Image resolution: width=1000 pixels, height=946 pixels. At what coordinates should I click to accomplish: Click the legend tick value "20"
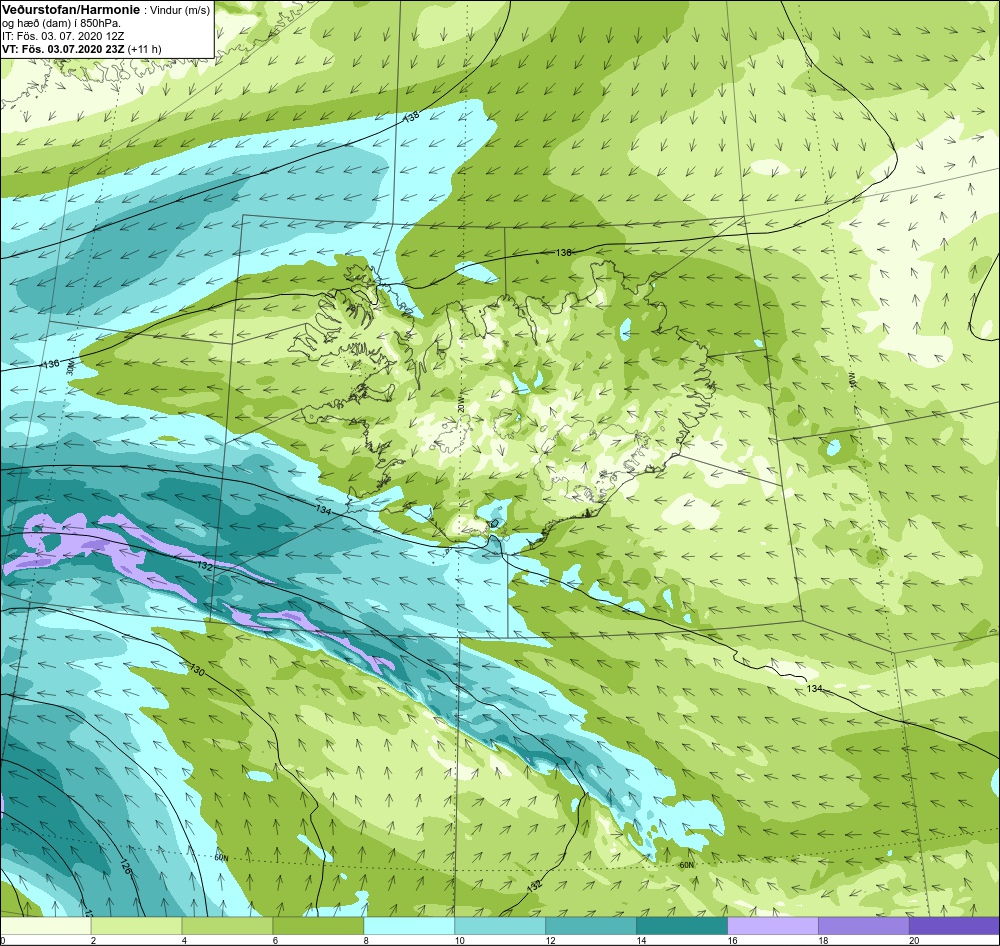[x=914, y=940]
